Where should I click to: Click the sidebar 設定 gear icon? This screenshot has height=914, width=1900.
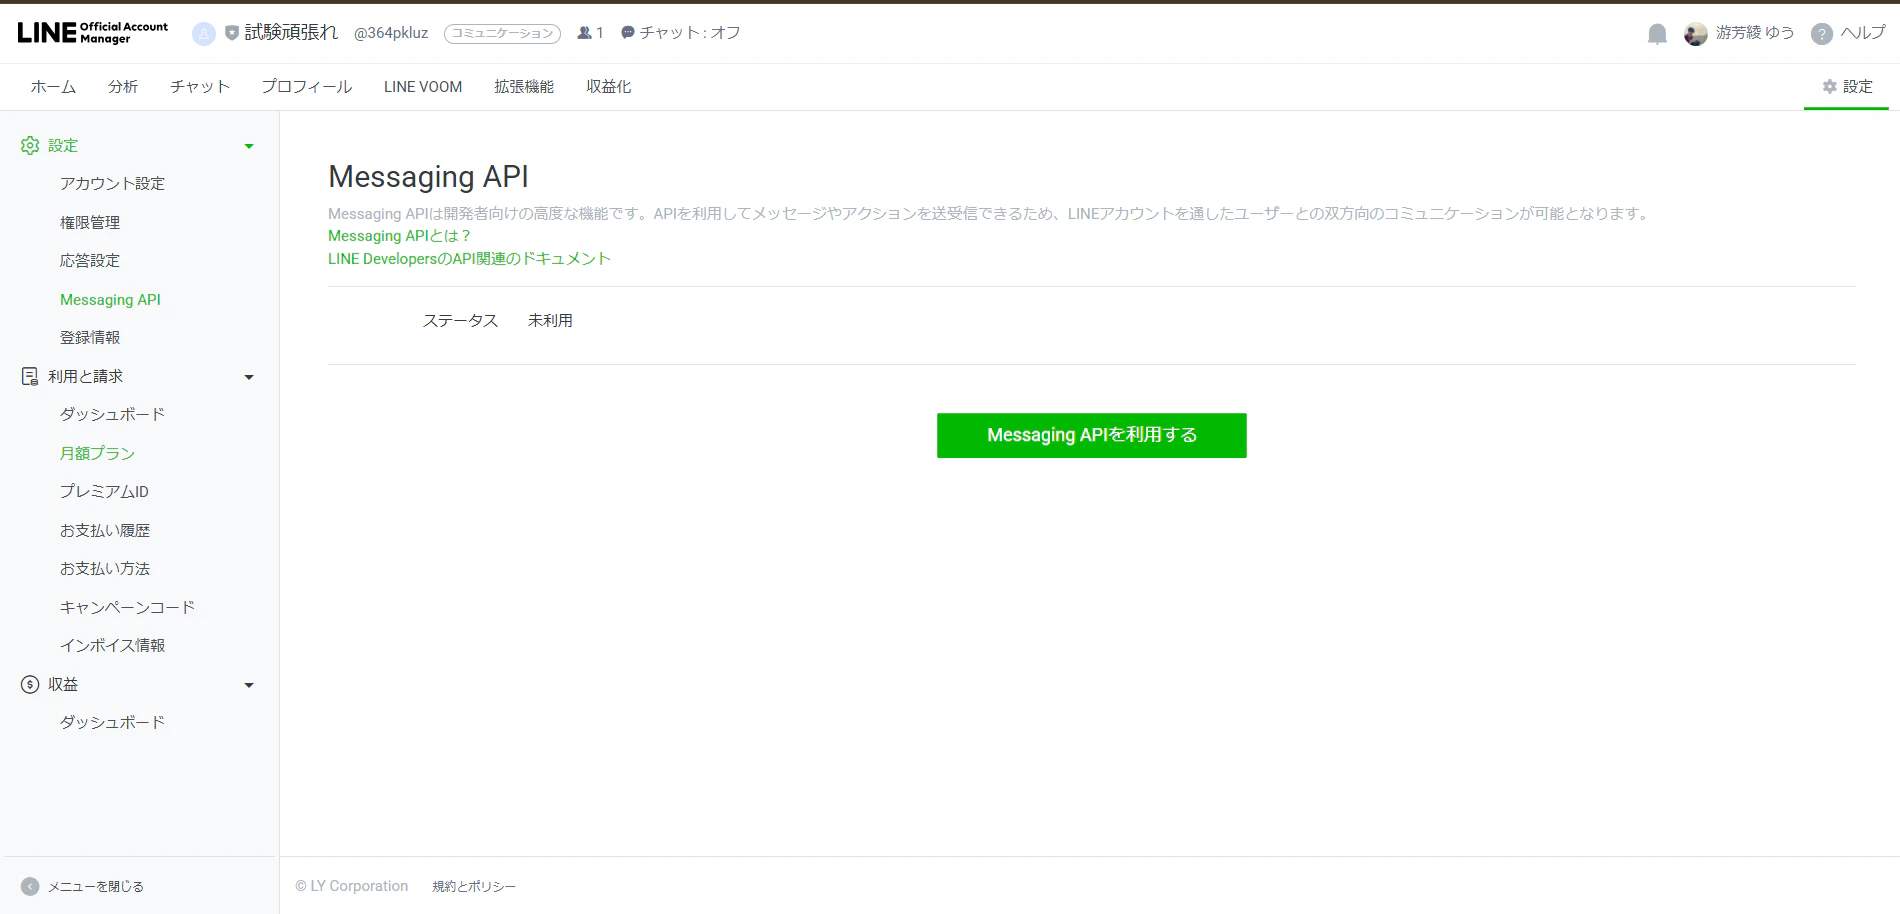[x=30, y=146]
